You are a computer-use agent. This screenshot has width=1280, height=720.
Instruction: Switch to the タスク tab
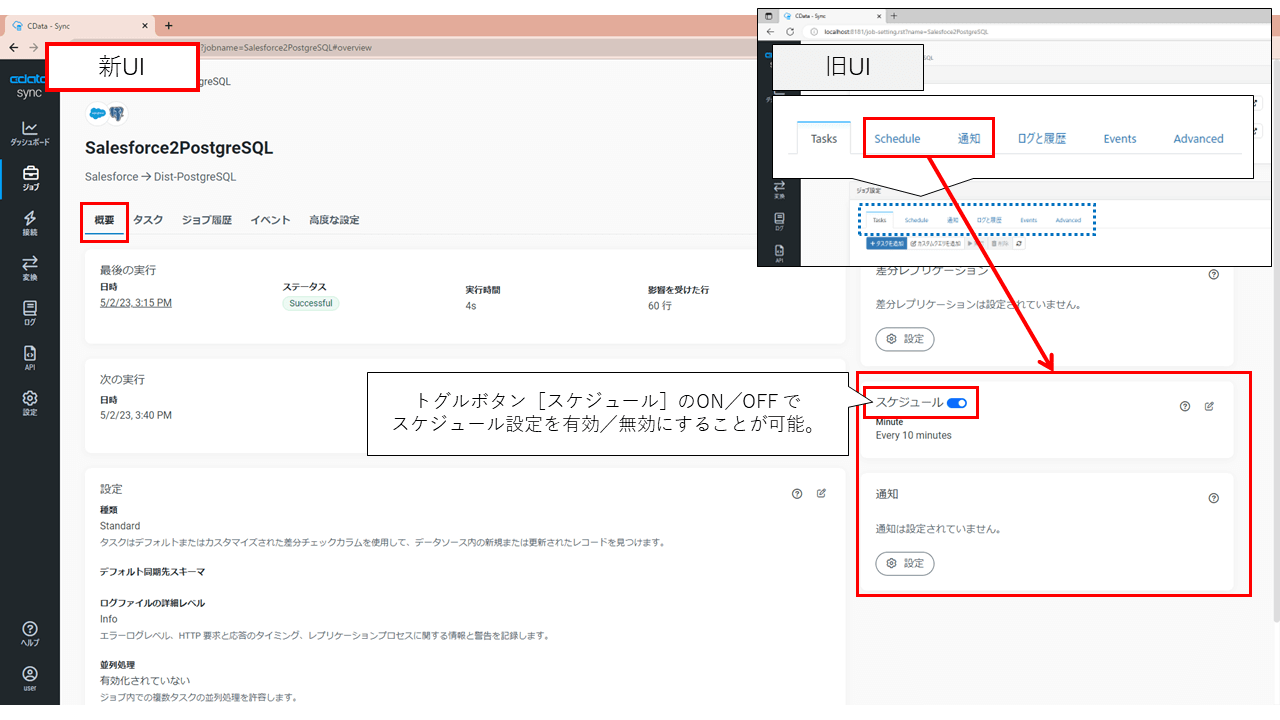148,219
